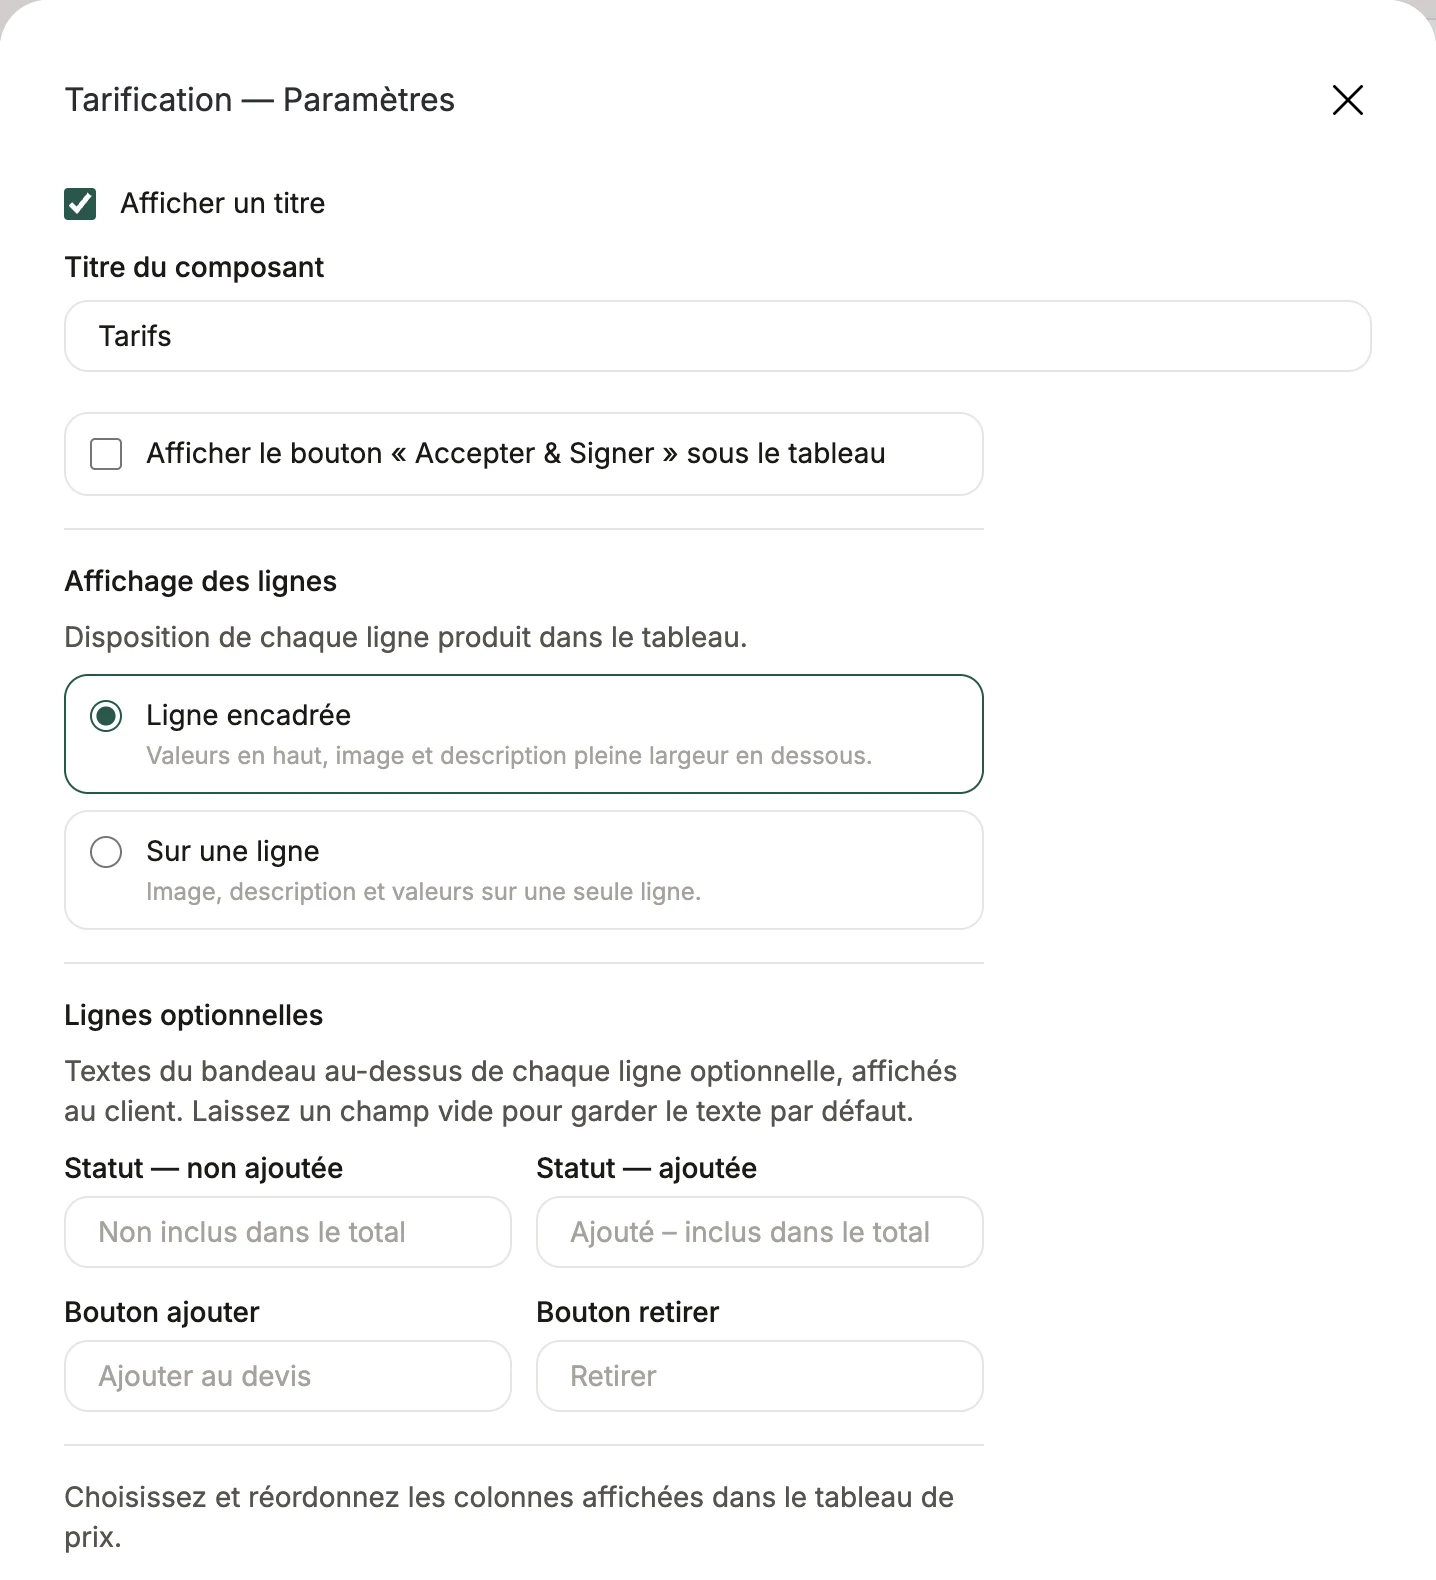1436x1580 pixels.
Task: Click the Afficher un titre label
Action: click(223, 204)
